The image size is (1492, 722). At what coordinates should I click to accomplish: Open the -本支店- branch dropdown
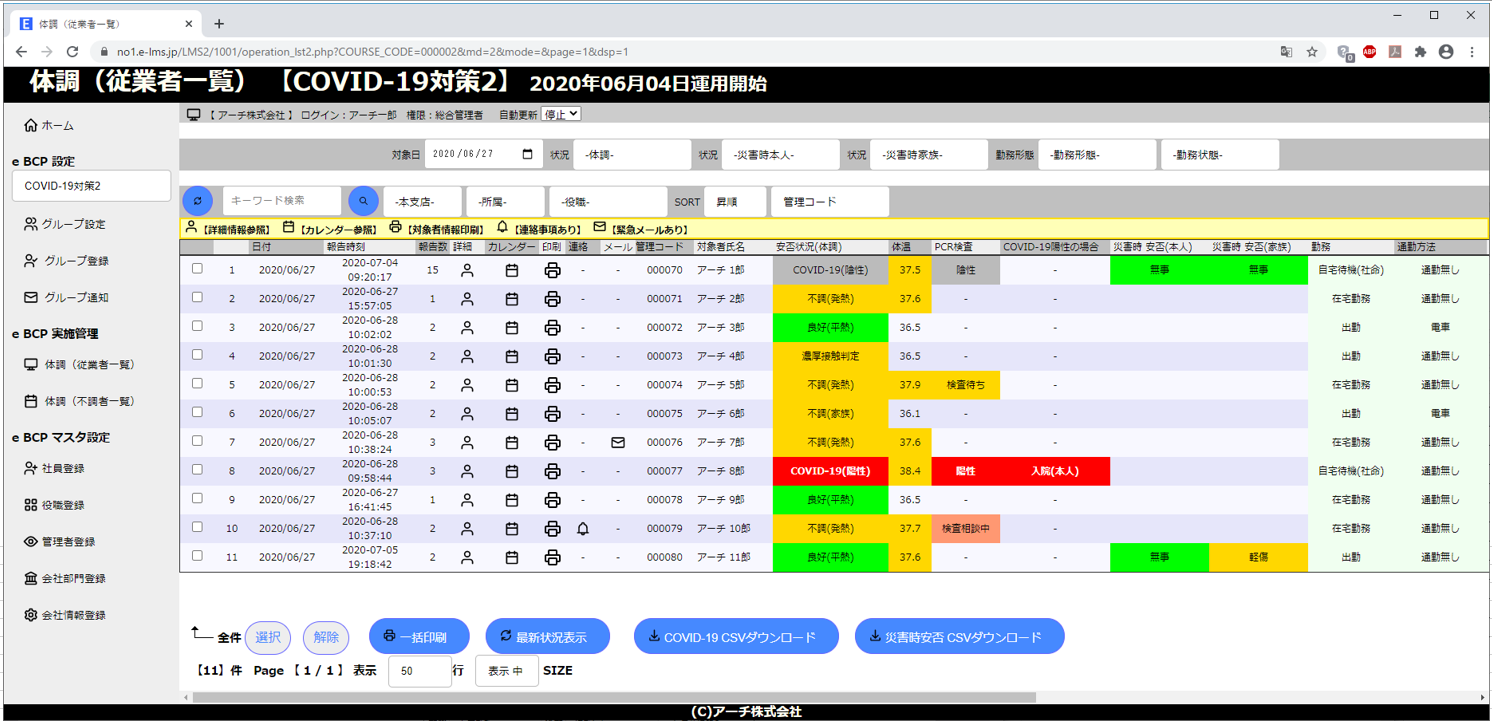[x=422, y=202]
